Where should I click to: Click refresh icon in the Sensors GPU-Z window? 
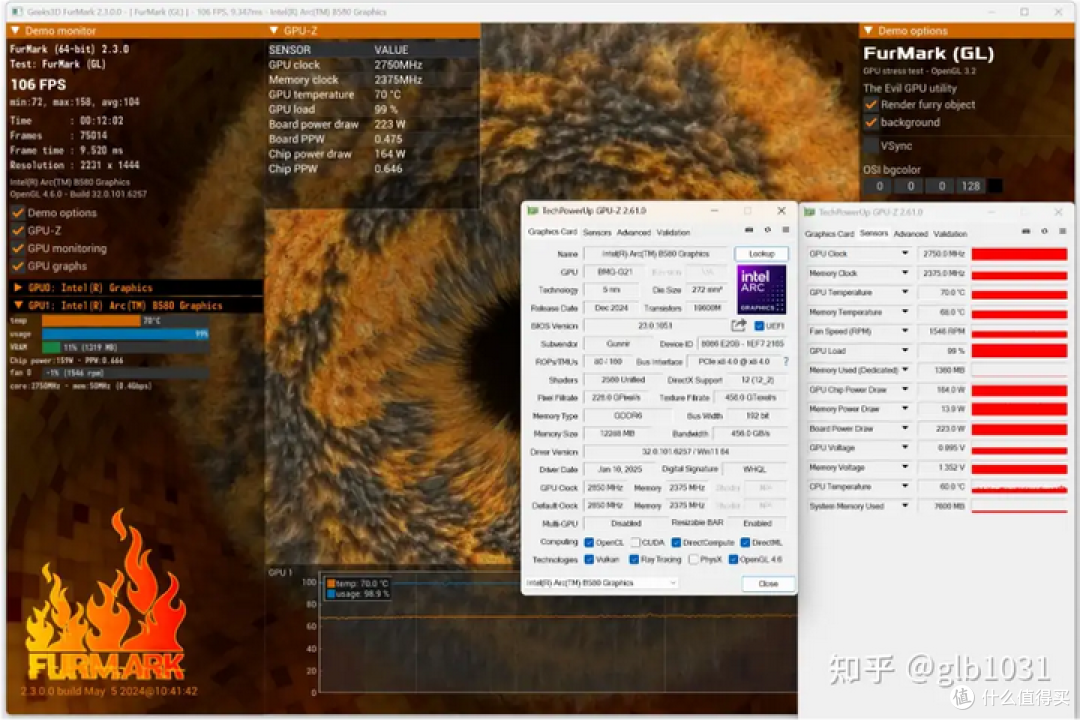click(1044, 232)
